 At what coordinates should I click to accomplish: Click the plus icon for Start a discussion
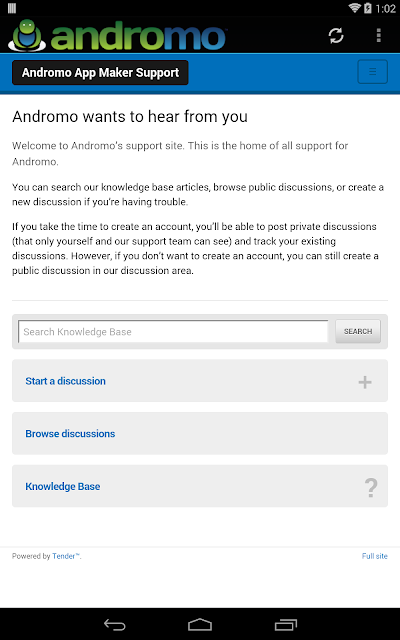365,382
